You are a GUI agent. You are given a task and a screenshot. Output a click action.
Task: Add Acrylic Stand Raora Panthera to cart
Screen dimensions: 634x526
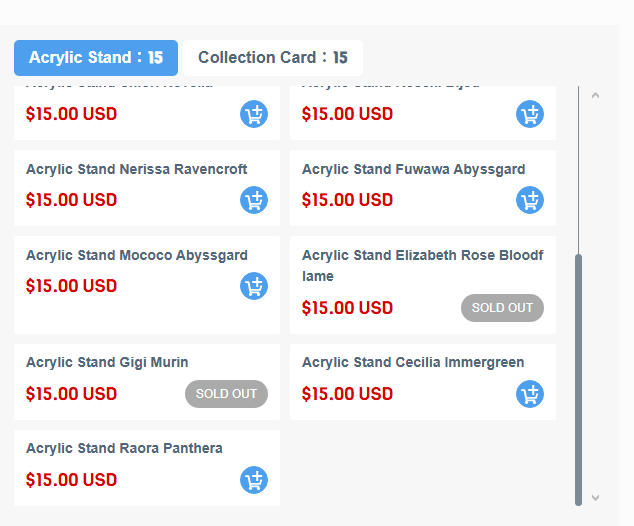pos(254,480)
